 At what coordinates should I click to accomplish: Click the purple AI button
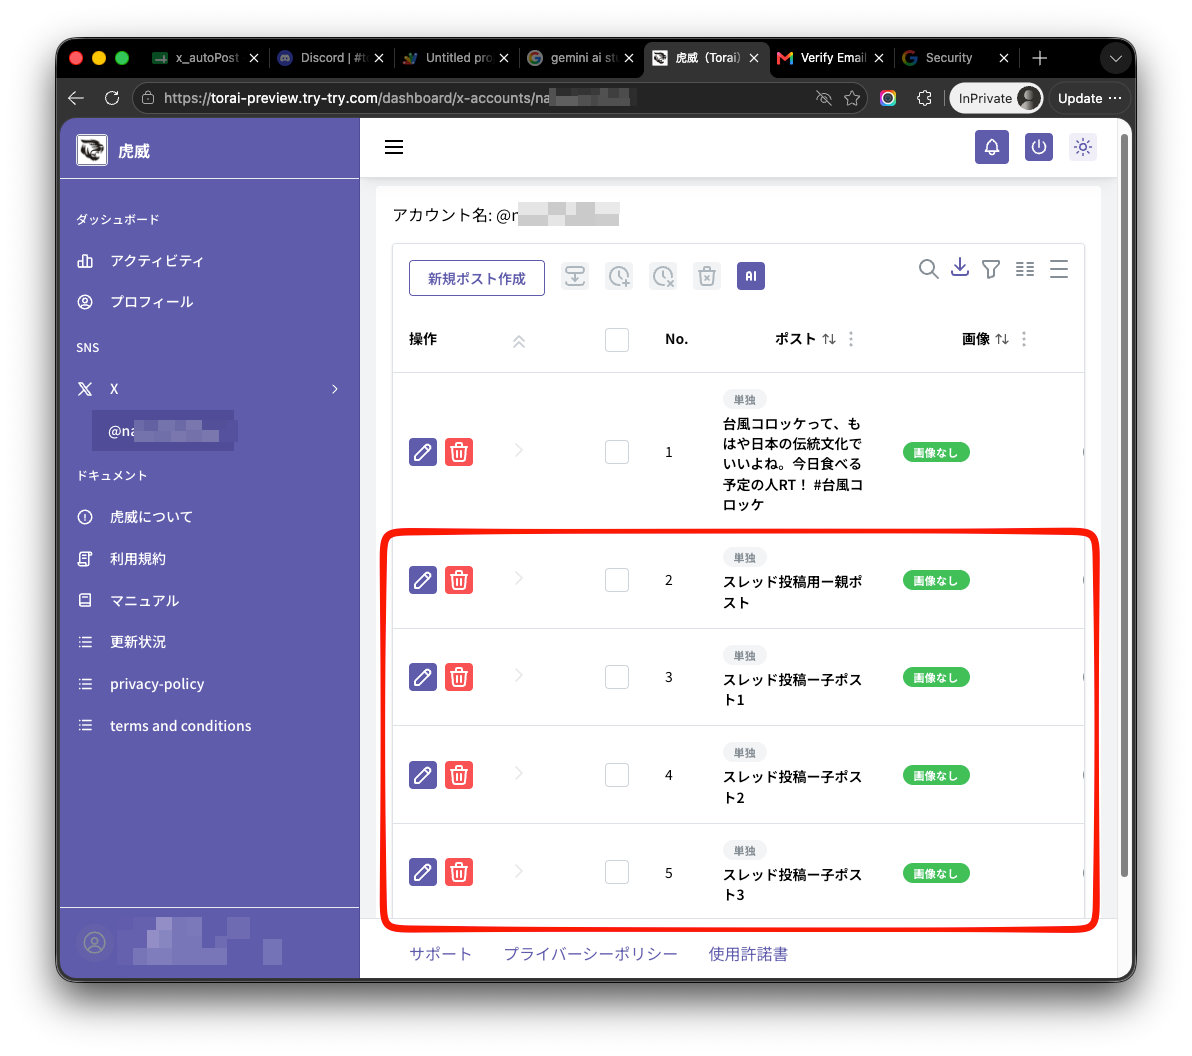point(750,276)
